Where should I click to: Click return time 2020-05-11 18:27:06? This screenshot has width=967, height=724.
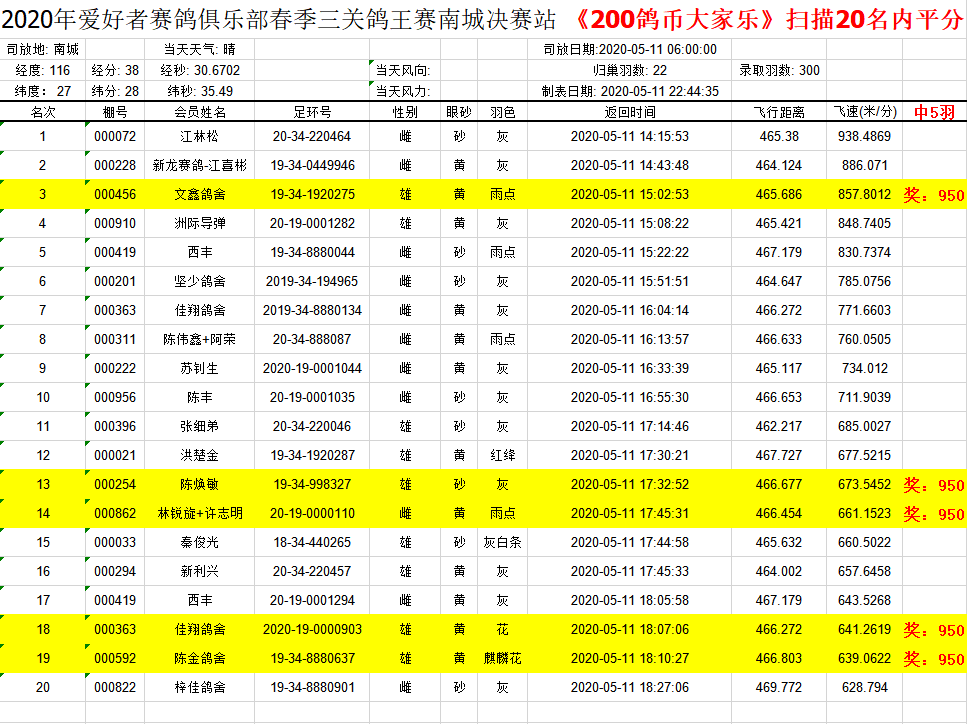coord(630,687)
